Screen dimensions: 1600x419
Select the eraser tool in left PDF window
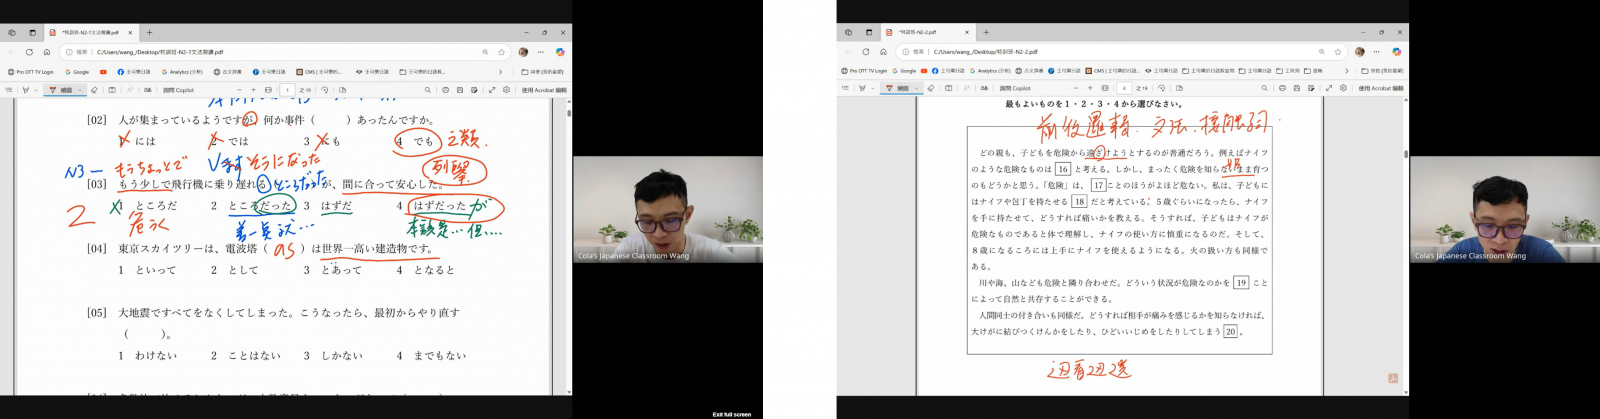(x=94, y=90)
